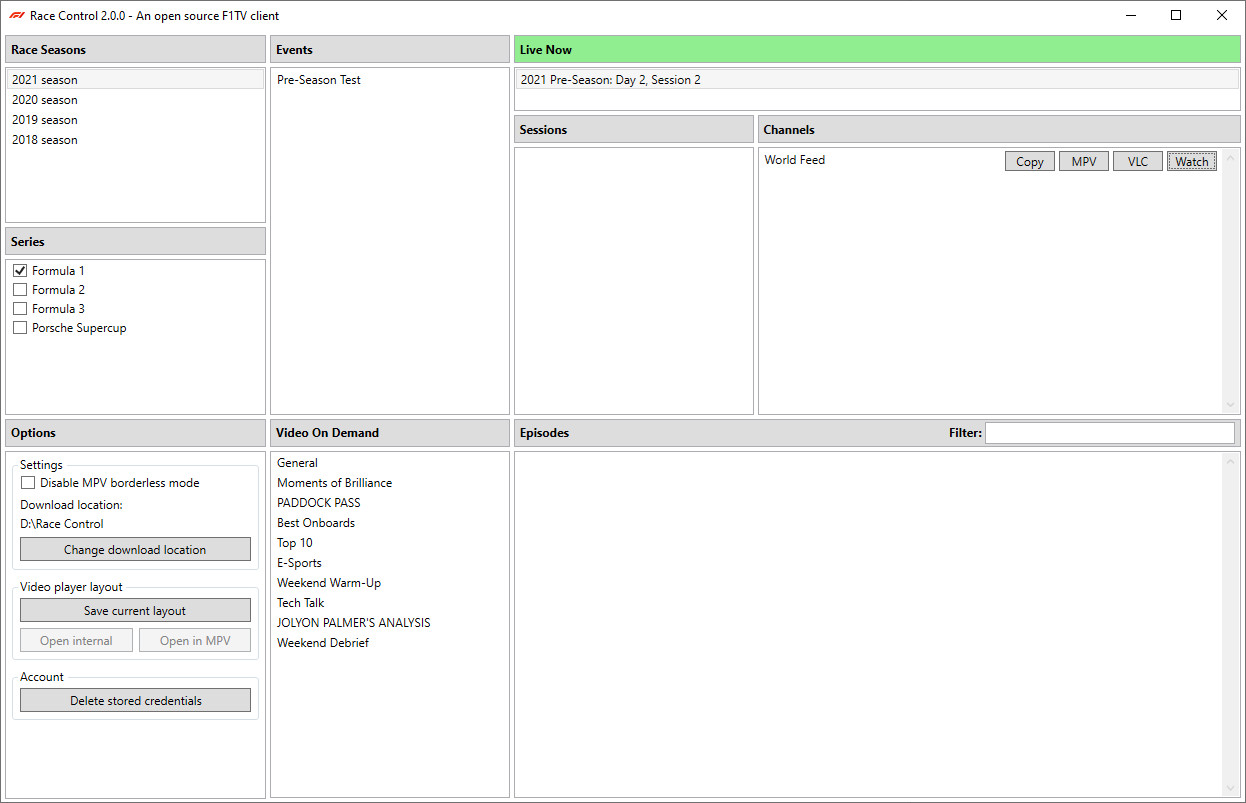Click the Channels list scrollbar
This screenshot has height=803, width=1246.
pos(1231,281)
